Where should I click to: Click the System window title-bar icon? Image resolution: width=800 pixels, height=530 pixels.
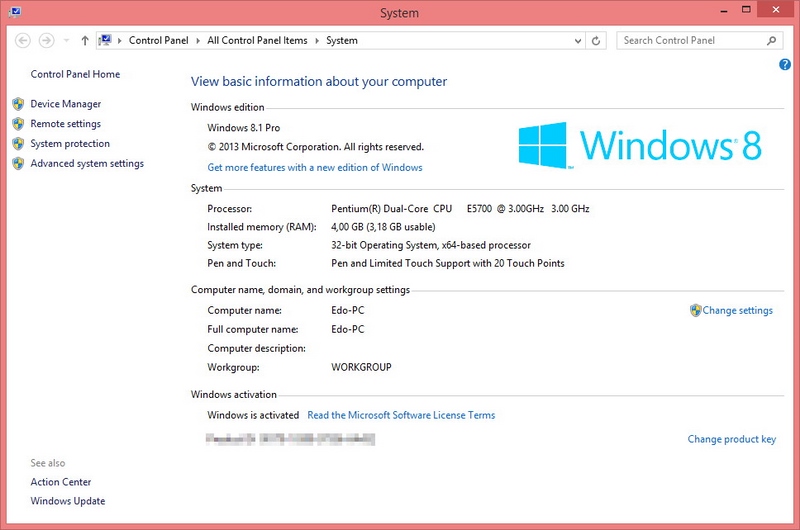pyautogui.click(x=14, y=12)
